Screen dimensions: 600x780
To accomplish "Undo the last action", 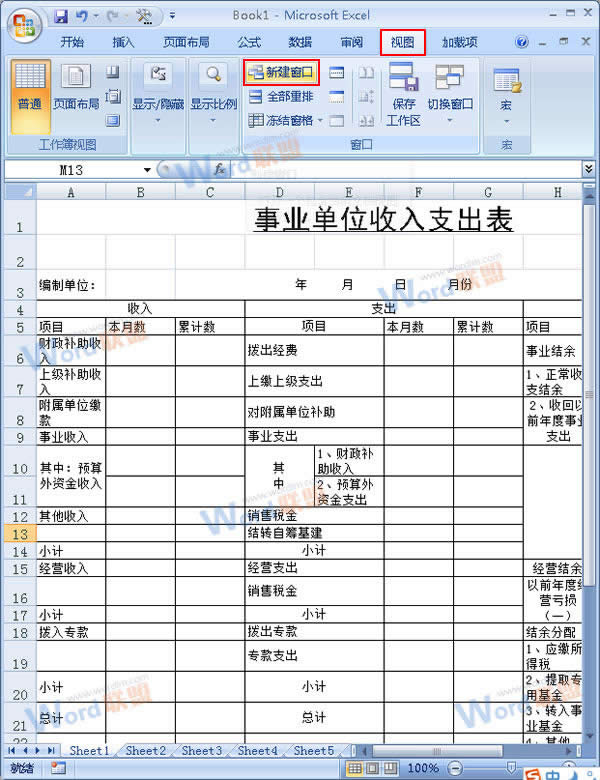I will [82, 17].
